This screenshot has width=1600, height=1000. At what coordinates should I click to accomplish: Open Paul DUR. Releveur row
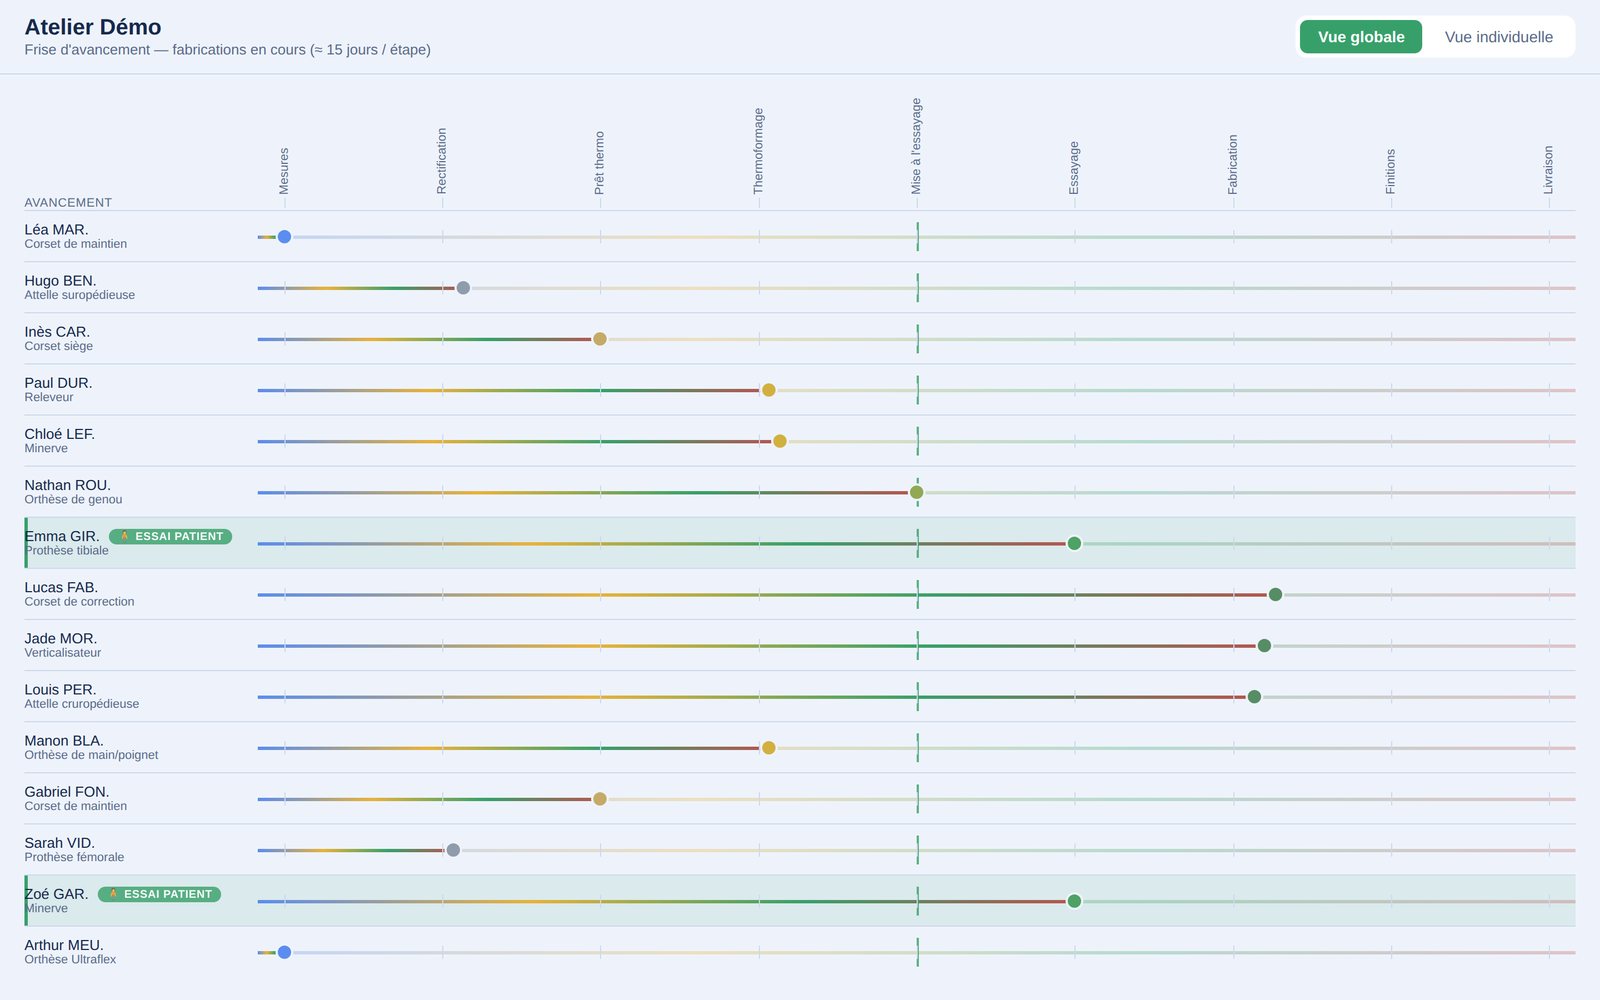tap(800, 390)
